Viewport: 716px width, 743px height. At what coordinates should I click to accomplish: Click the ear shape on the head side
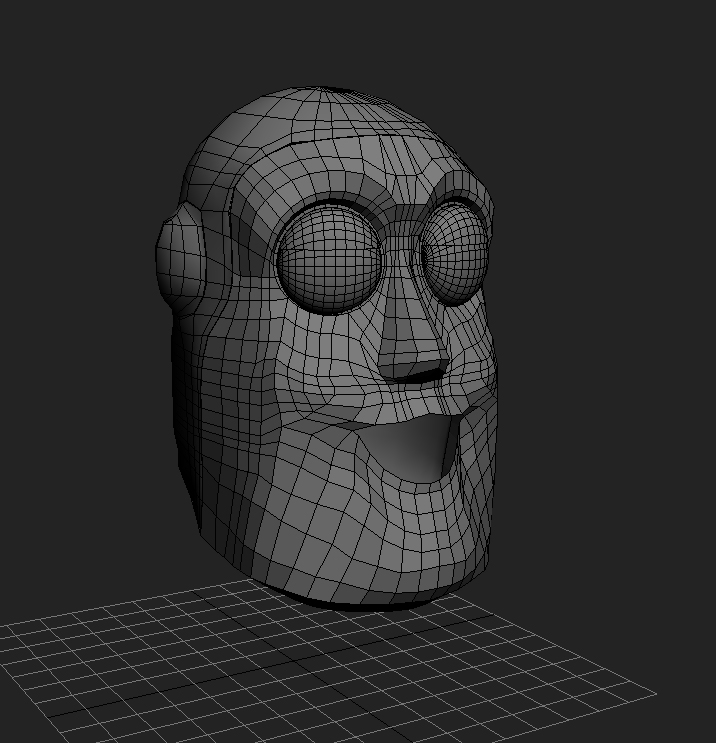pos(181,256)
